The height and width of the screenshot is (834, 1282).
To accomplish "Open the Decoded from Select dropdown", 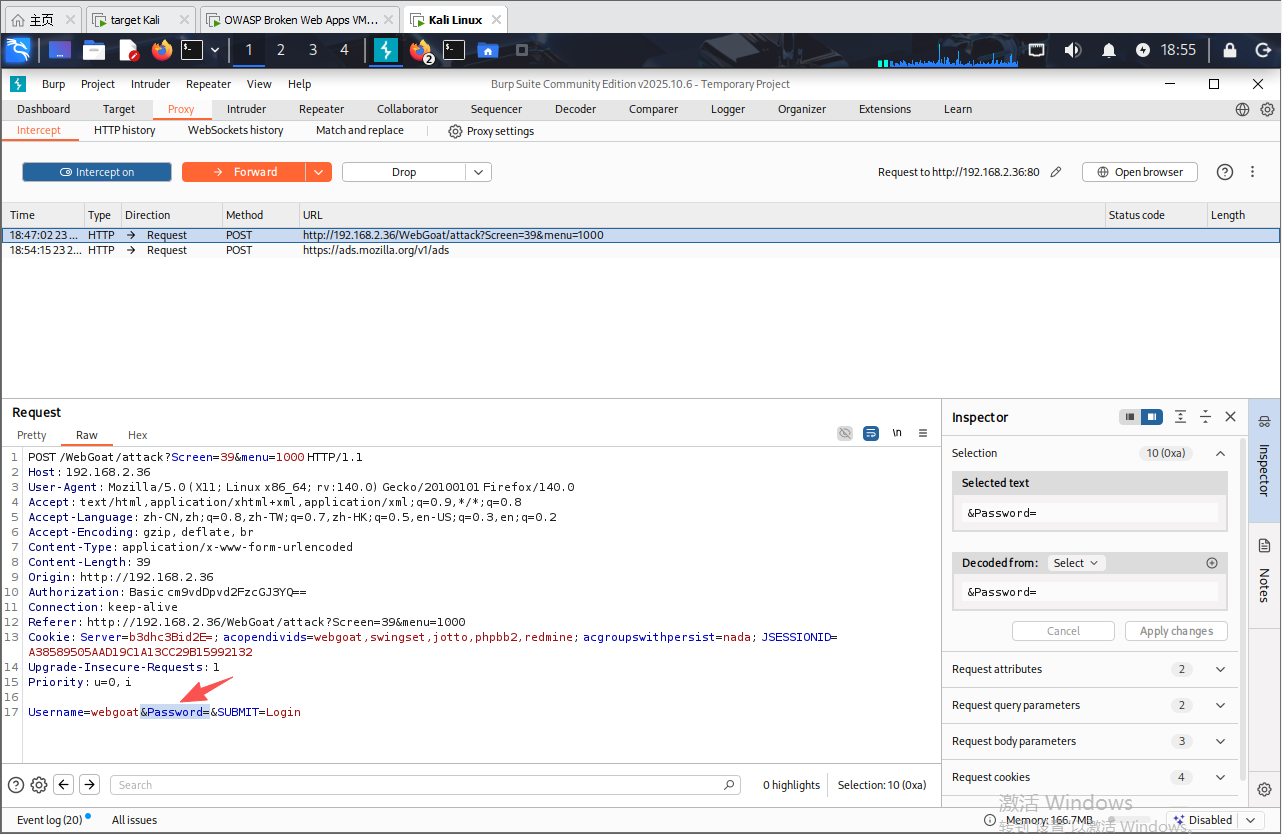I will point(1076,563).
